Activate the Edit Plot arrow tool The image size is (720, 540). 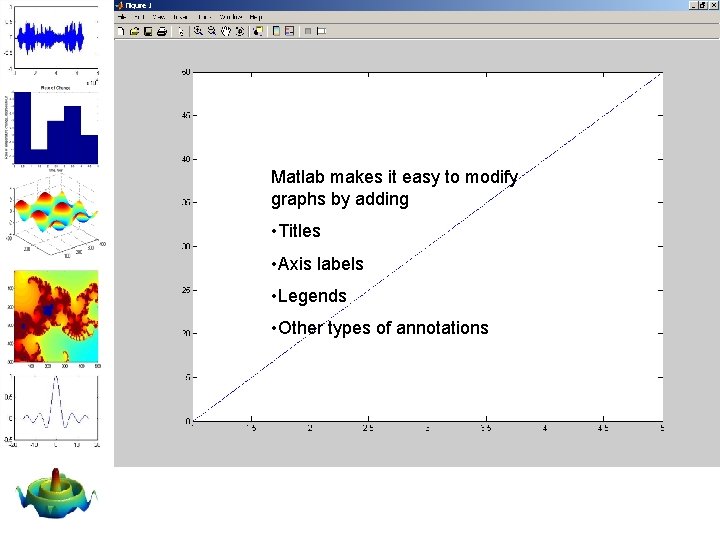(x=181, y=31)
